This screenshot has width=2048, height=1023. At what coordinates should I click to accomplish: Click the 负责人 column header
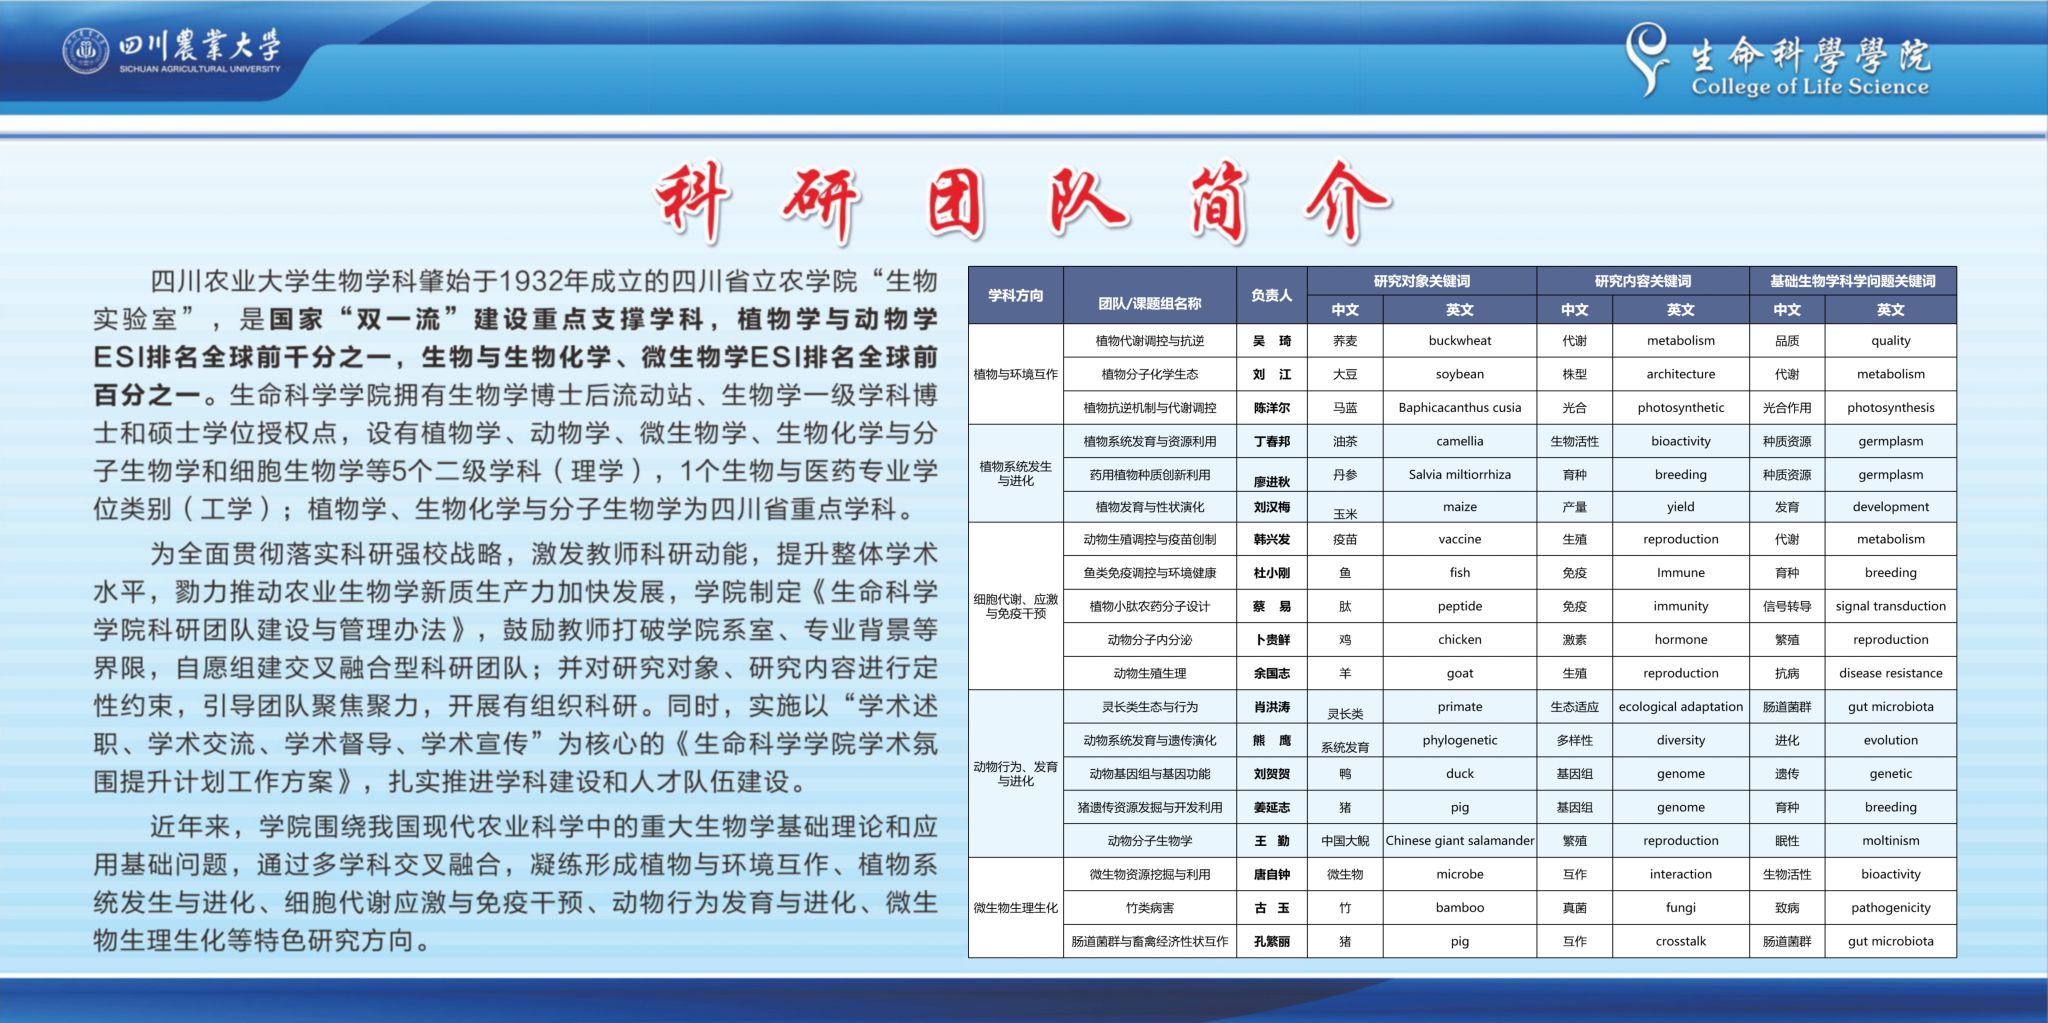coord(1271,295)
